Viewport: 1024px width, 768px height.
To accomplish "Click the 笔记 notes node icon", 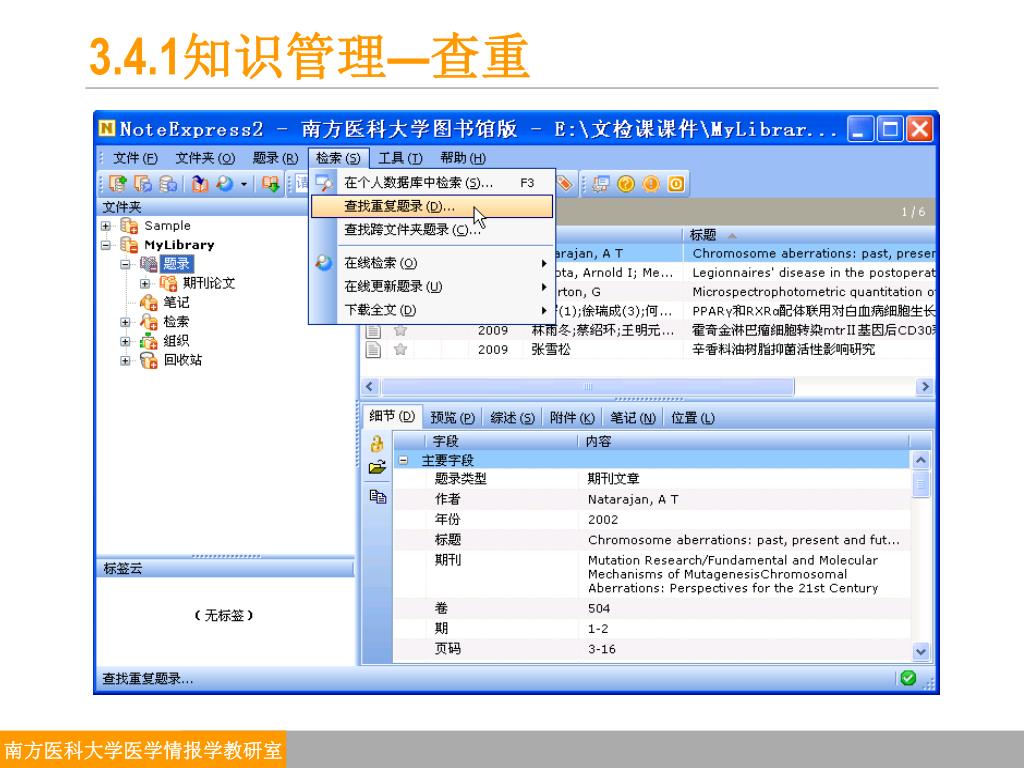I will (x=148, y=302).
